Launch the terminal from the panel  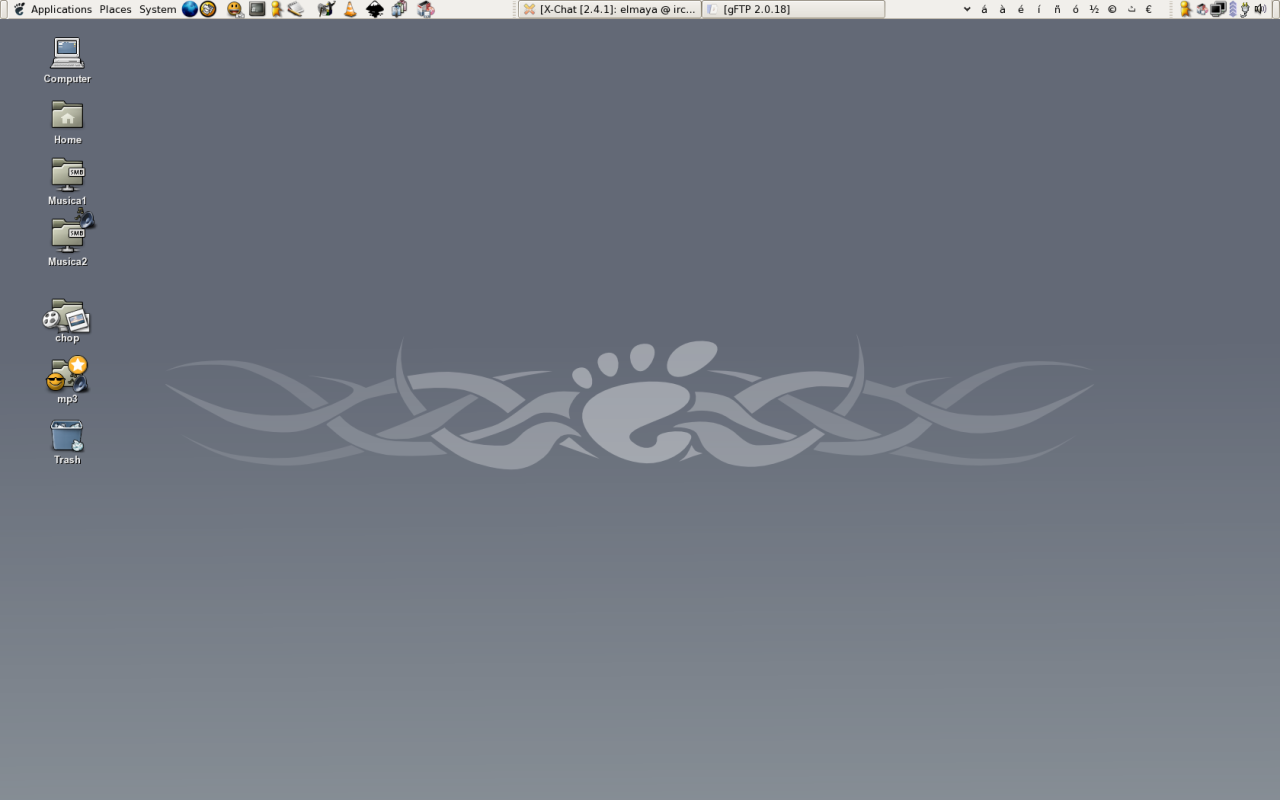(x=257, y=9)
